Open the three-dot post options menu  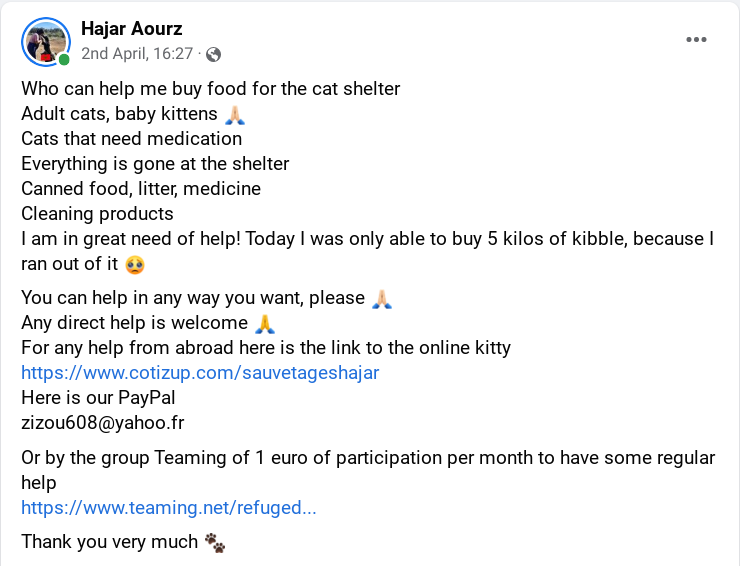click(x=696, y=40)
